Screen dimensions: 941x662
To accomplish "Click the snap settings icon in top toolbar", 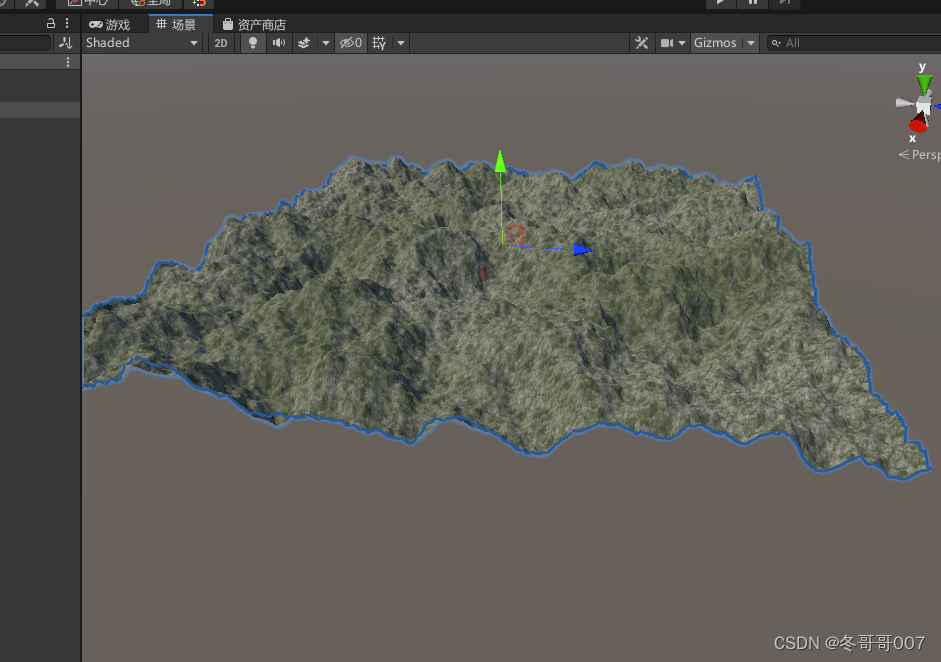I will pos(199,4).
